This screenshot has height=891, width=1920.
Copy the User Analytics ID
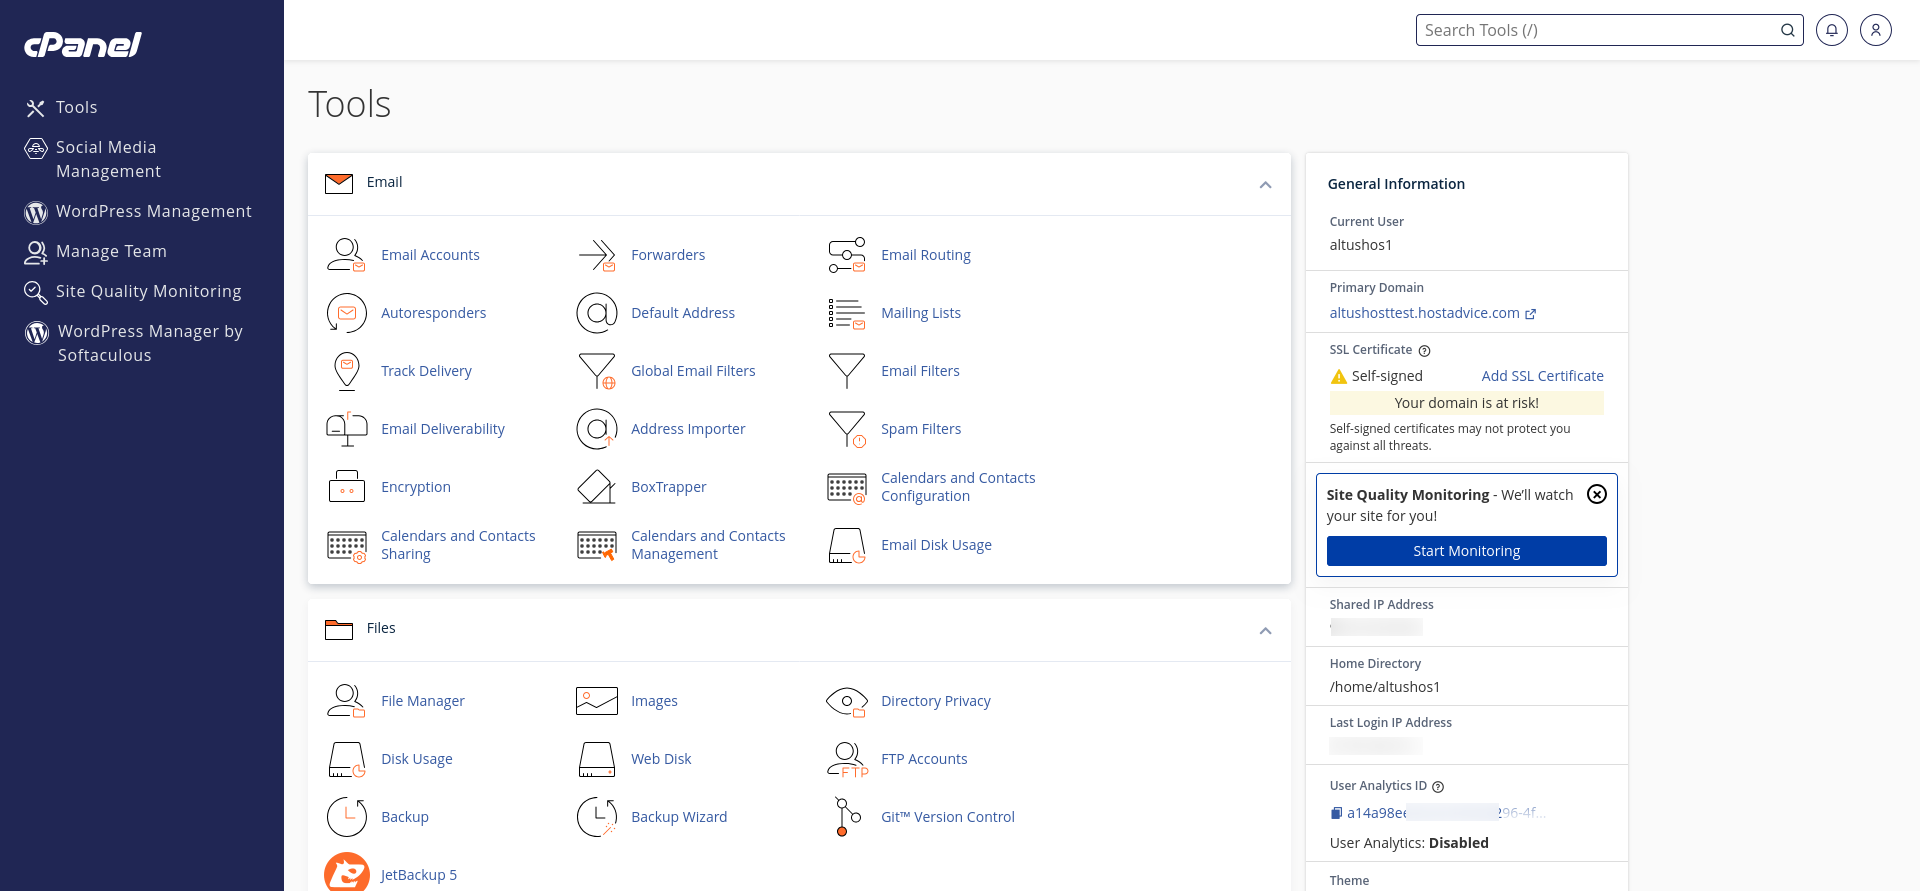click(1336, 813)
